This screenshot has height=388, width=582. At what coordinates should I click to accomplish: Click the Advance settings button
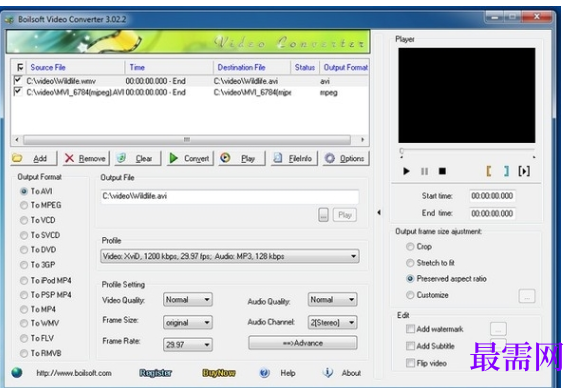[303, 343]
